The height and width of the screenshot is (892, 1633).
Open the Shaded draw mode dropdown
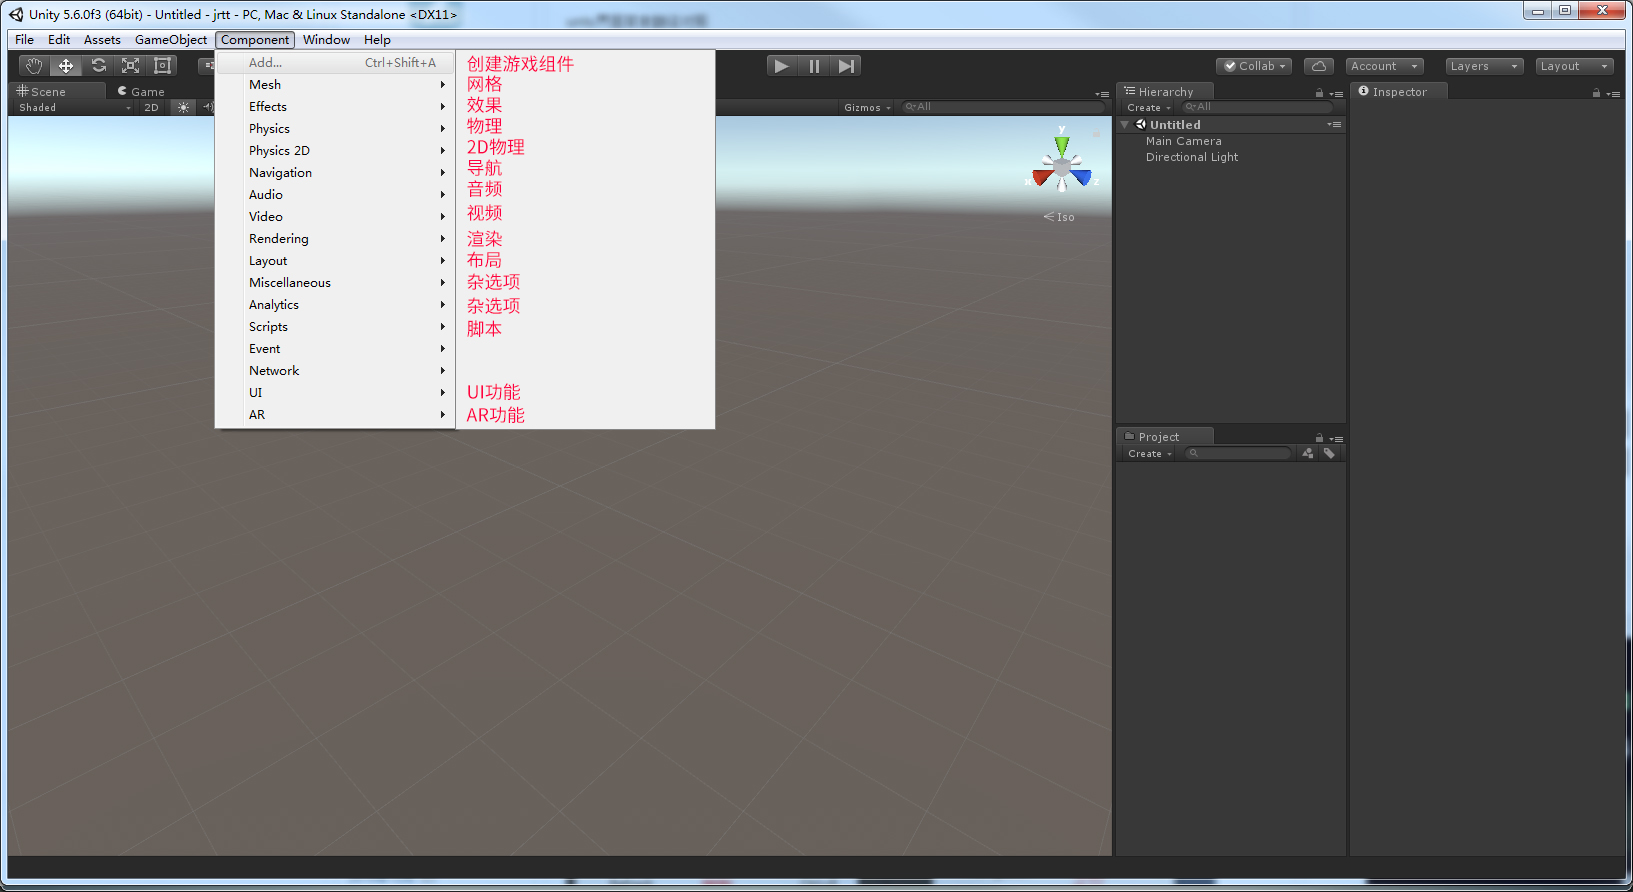[74, 107]
